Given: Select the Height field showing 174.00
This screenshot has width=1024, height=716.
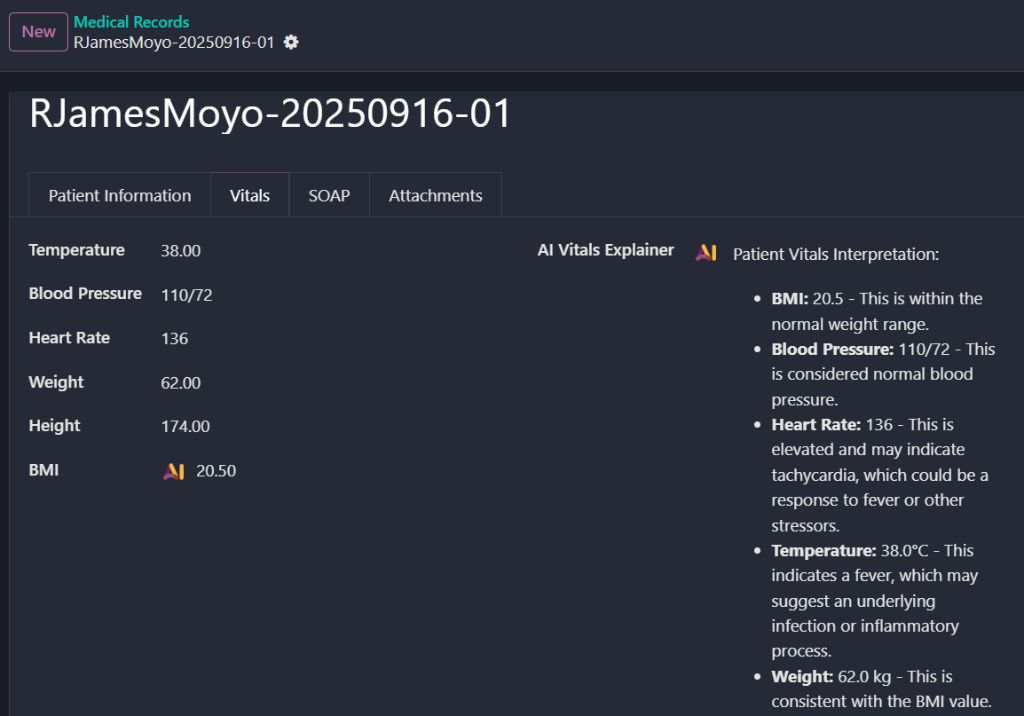Looking at the screenshot, I should [x=186, y=426].
